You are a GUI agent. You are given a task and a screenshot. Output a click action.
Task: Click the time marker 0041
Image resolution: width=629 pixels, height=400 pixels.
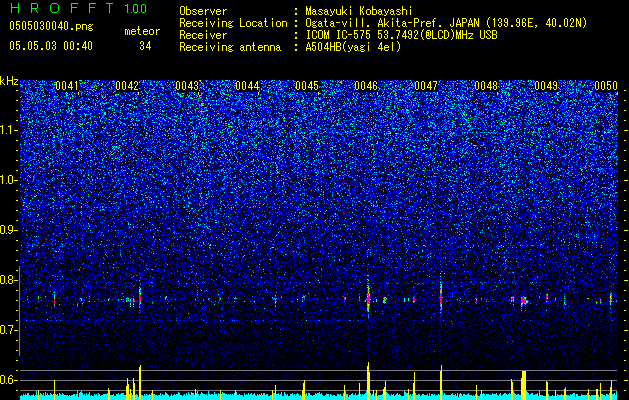point(67,86)
